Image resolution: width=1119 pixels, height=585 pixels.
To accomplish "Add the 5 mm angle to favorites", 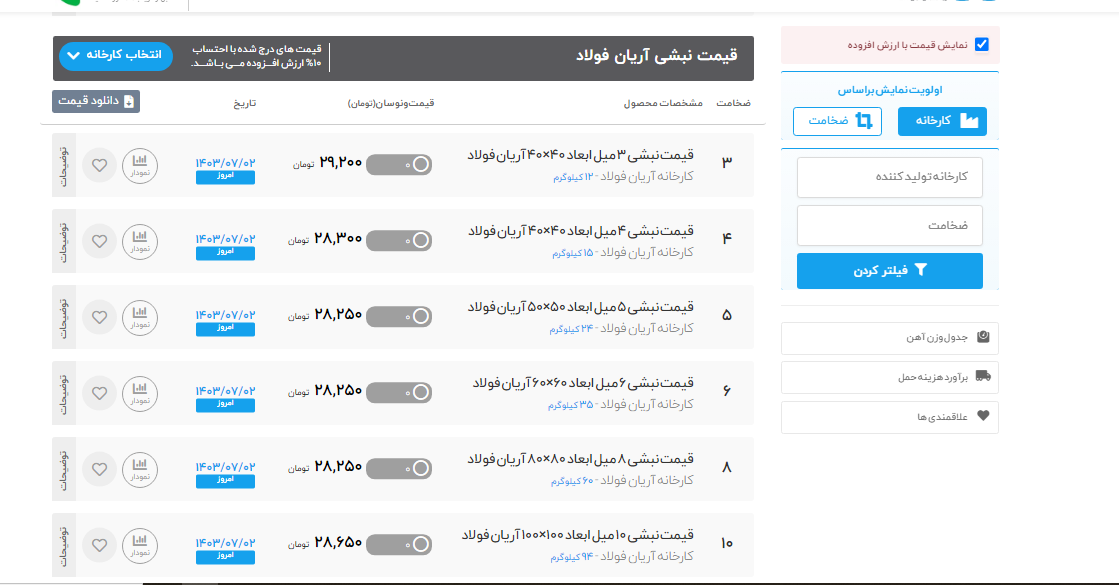I will [99, 317].
